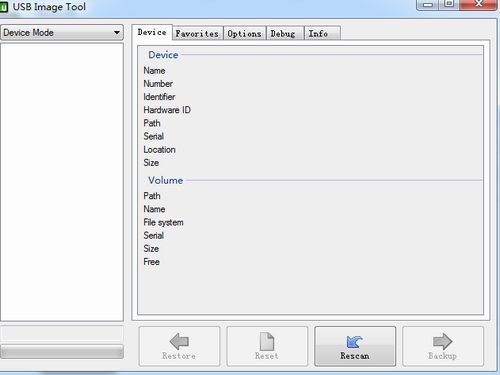Open the Options tab
This screenshot has height=375, width=500.
pos(244,34)
